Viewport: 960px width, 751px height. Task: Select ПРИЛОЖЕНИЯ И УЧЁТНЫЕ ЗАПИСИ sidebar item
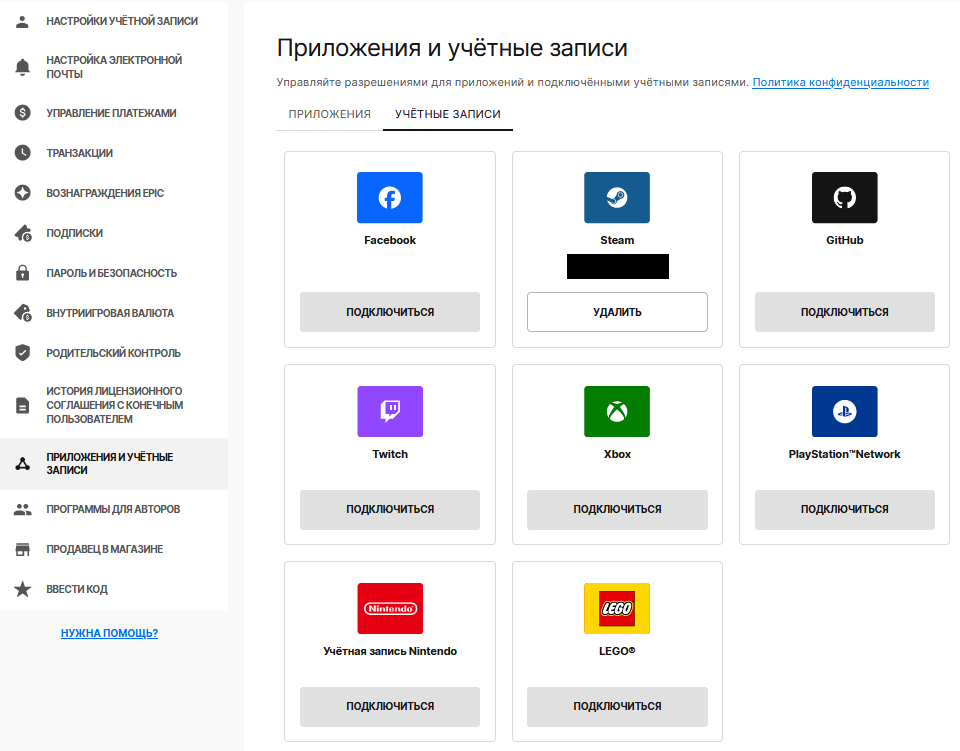(x=114, y=464)
